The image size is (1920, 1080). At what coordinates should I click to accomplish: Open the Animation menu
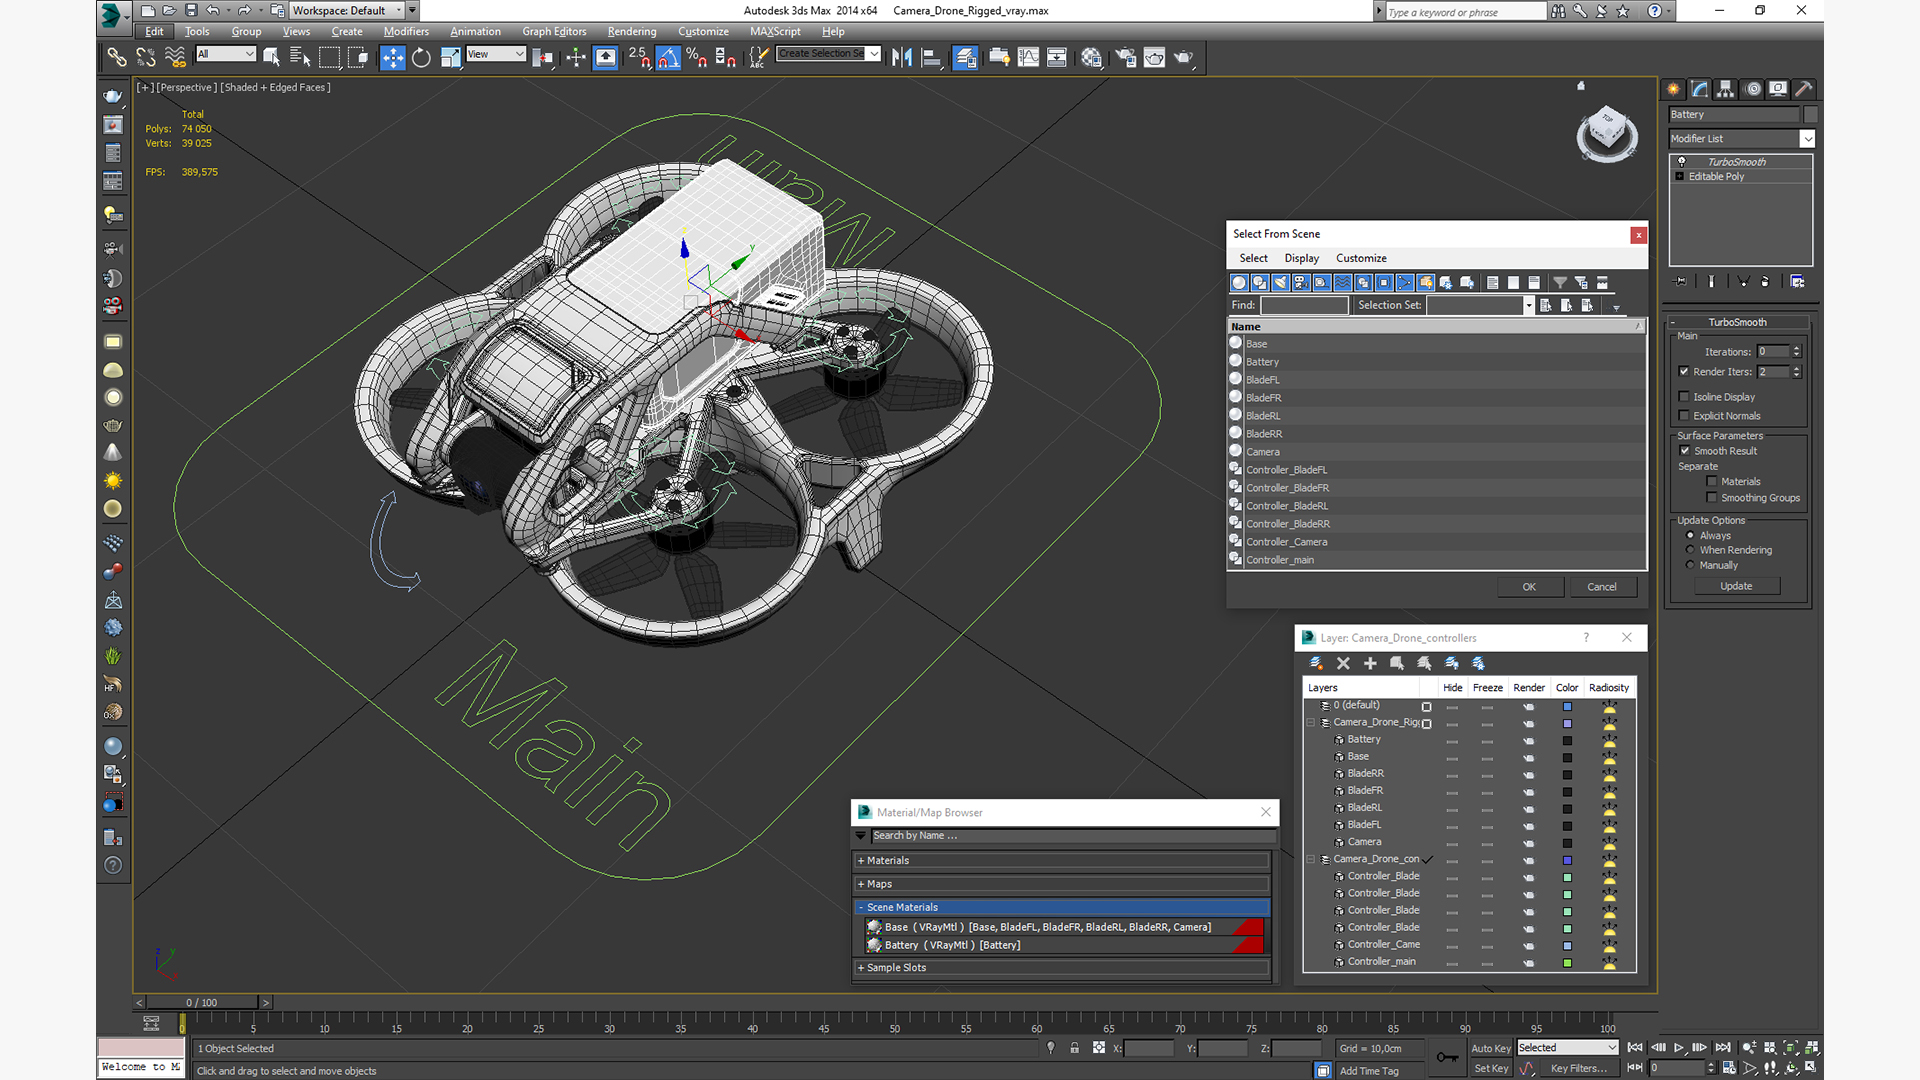coord(475,31)
